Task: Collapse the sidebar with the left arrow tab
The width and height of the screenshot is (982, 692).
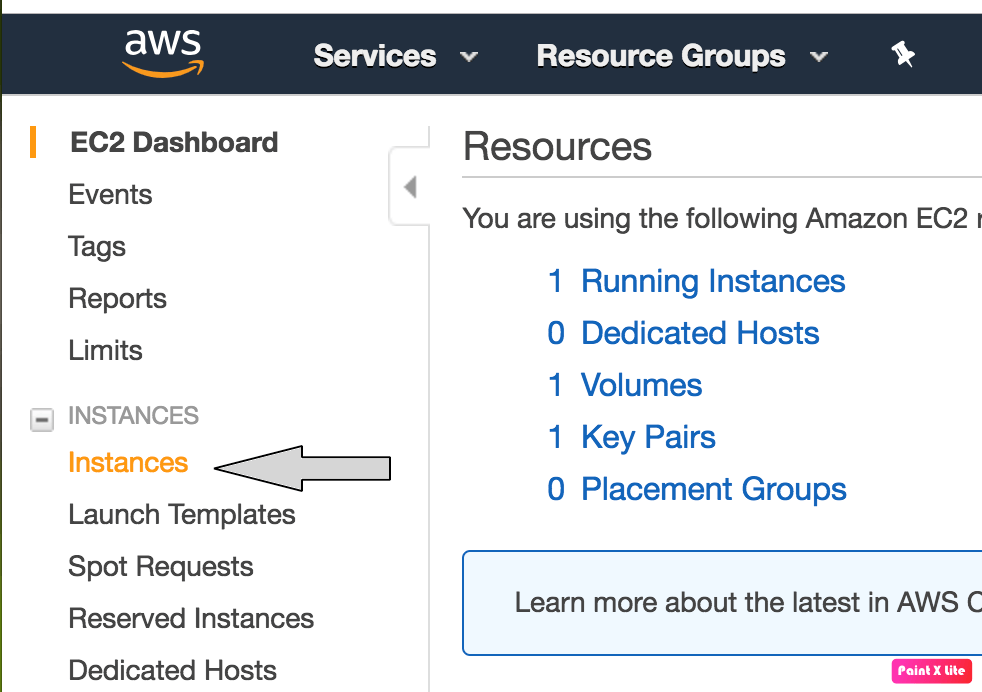Action: point(410,187)
